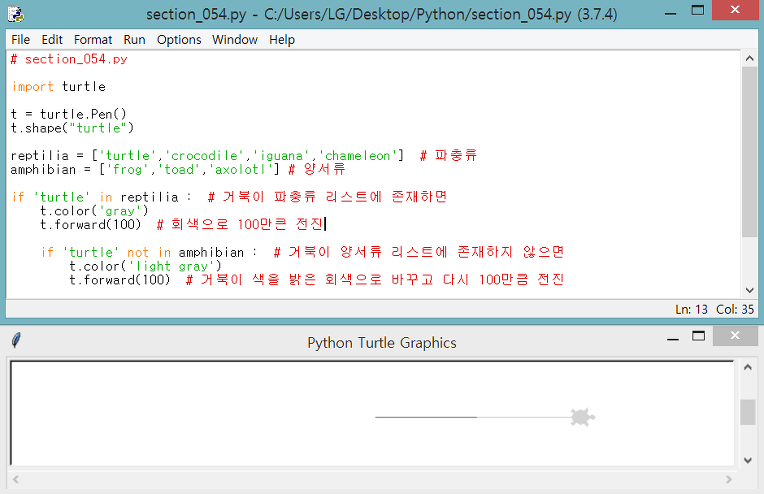The height and width of the screenshot is (494, 764).
Task: Maximize the section_054.py editor window
Action: coord(698,10)
